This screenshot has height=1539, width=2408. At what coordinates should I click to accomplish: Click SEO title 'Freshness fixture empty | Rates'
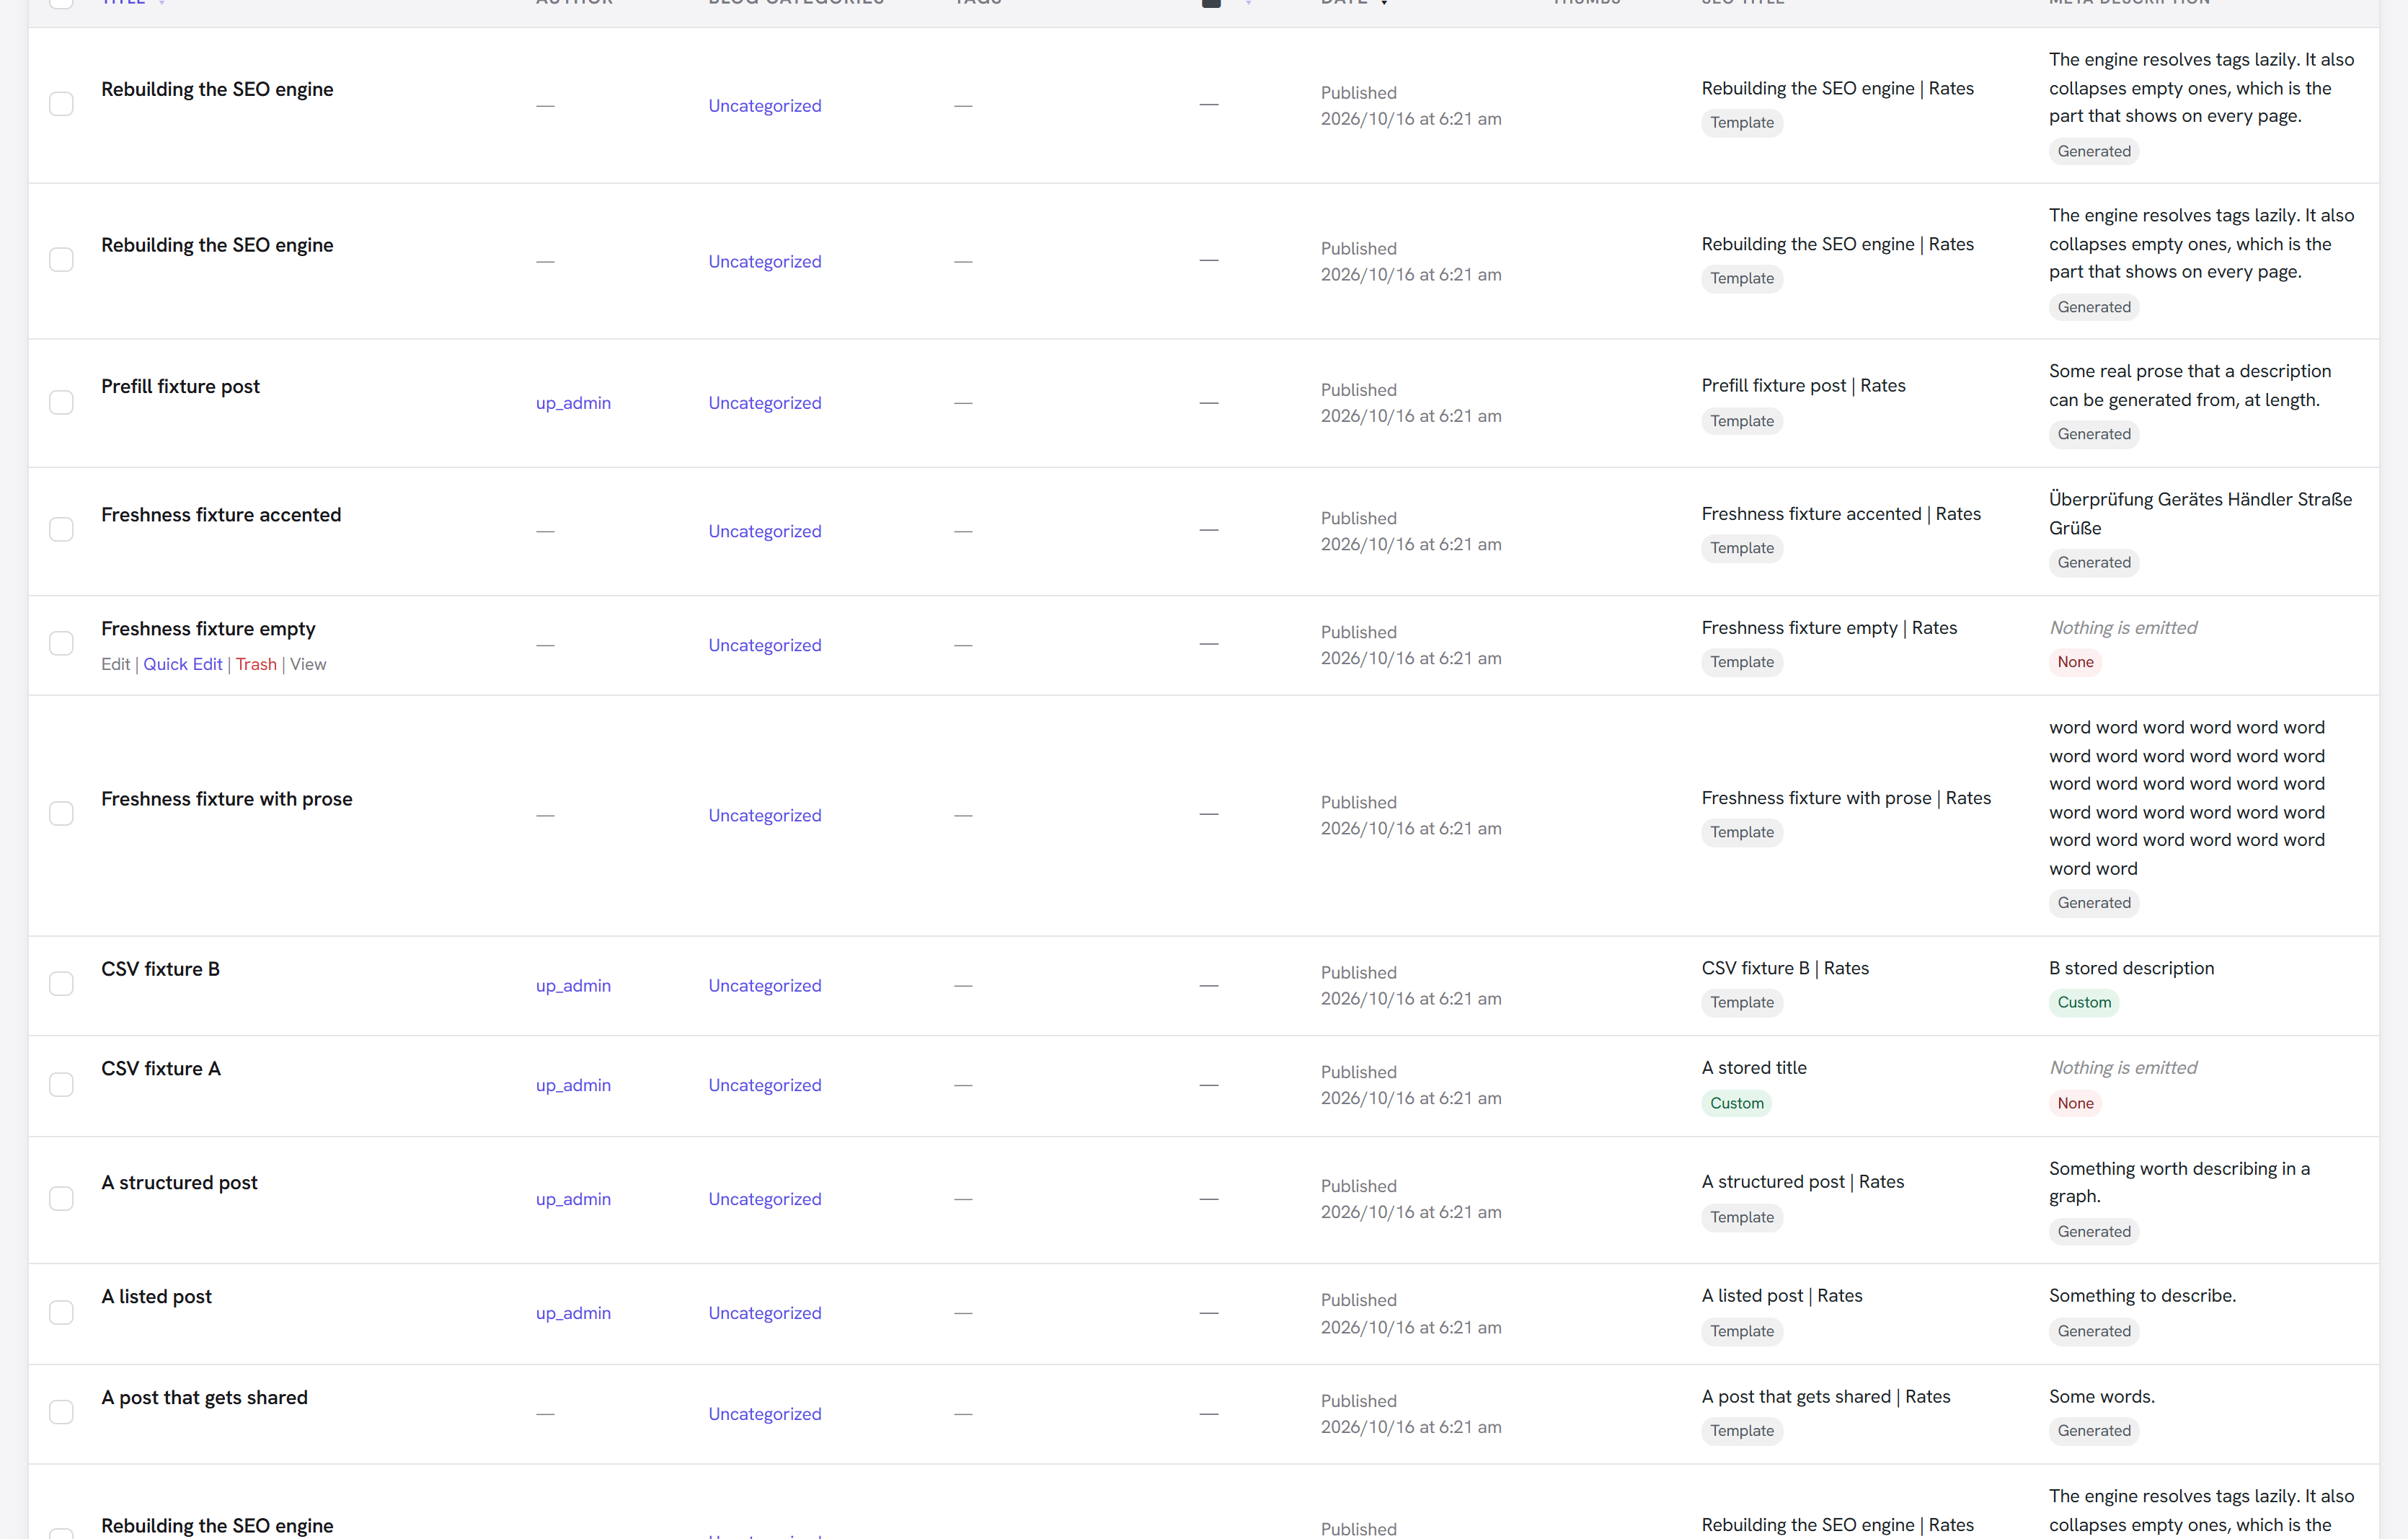pyautogui.click(x=1829, y=628)
